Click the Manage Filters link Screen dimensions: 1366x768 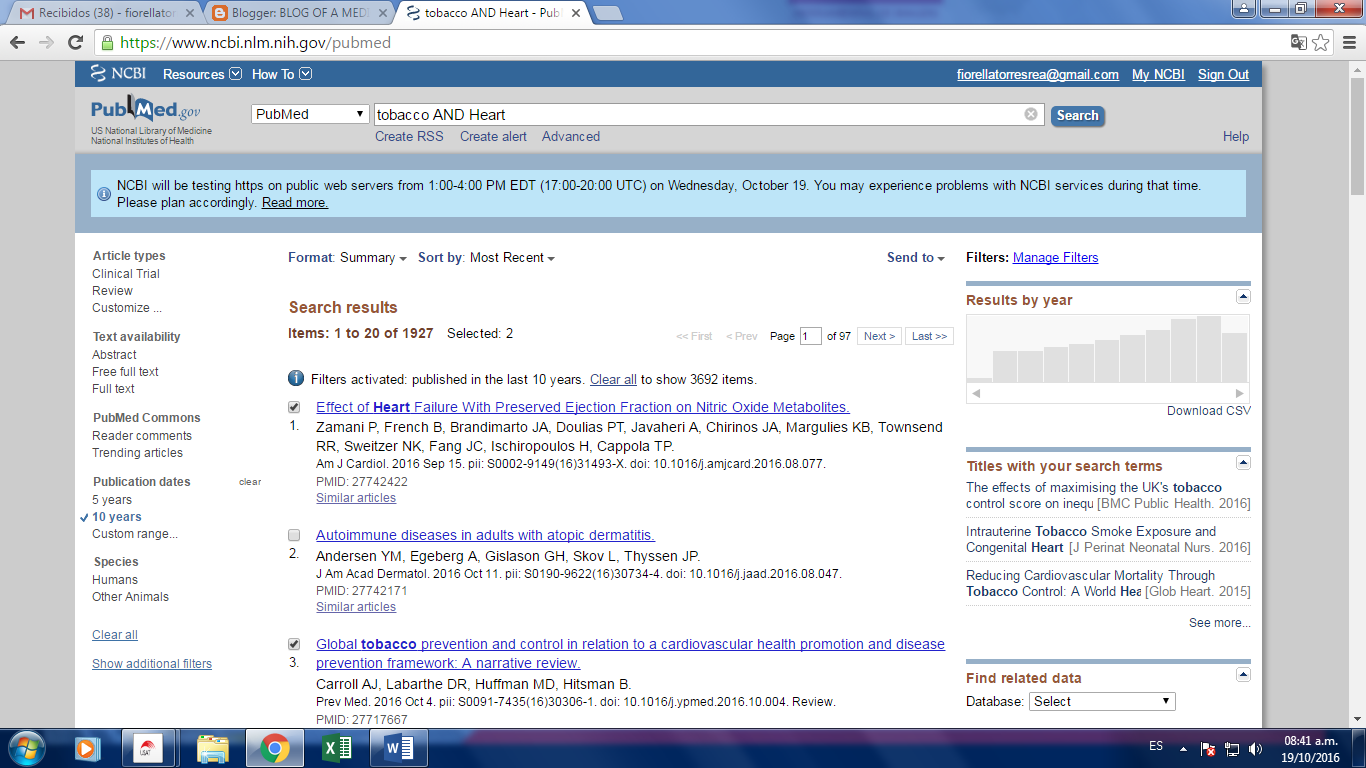click(x=1055, y=258)
